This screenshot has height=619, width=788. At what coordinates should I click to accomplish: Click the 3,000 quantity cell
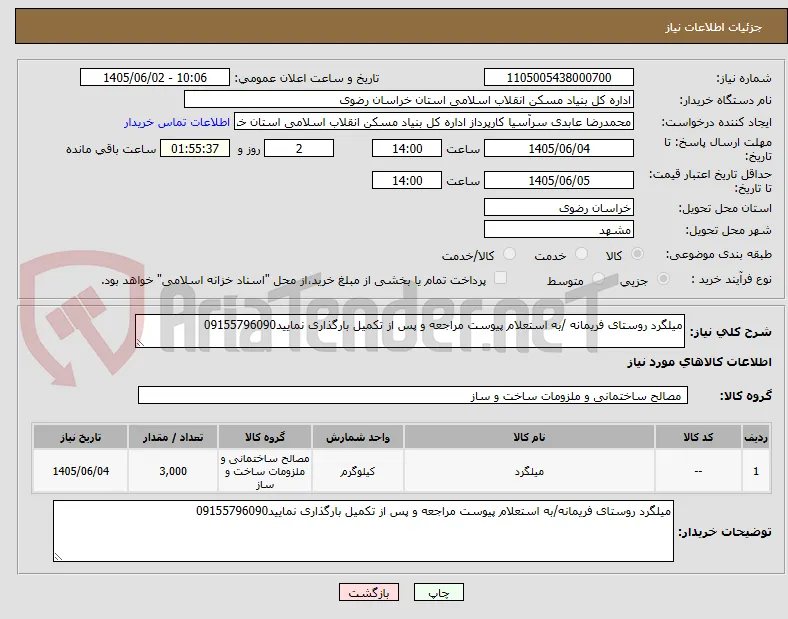pos(173,471)
